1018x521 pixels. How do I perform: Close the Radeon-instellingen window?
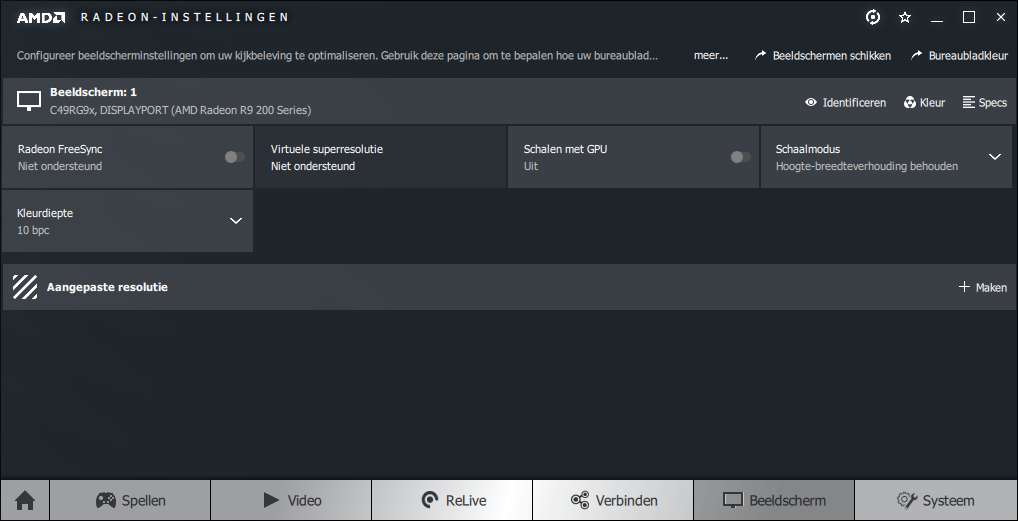1000,18
